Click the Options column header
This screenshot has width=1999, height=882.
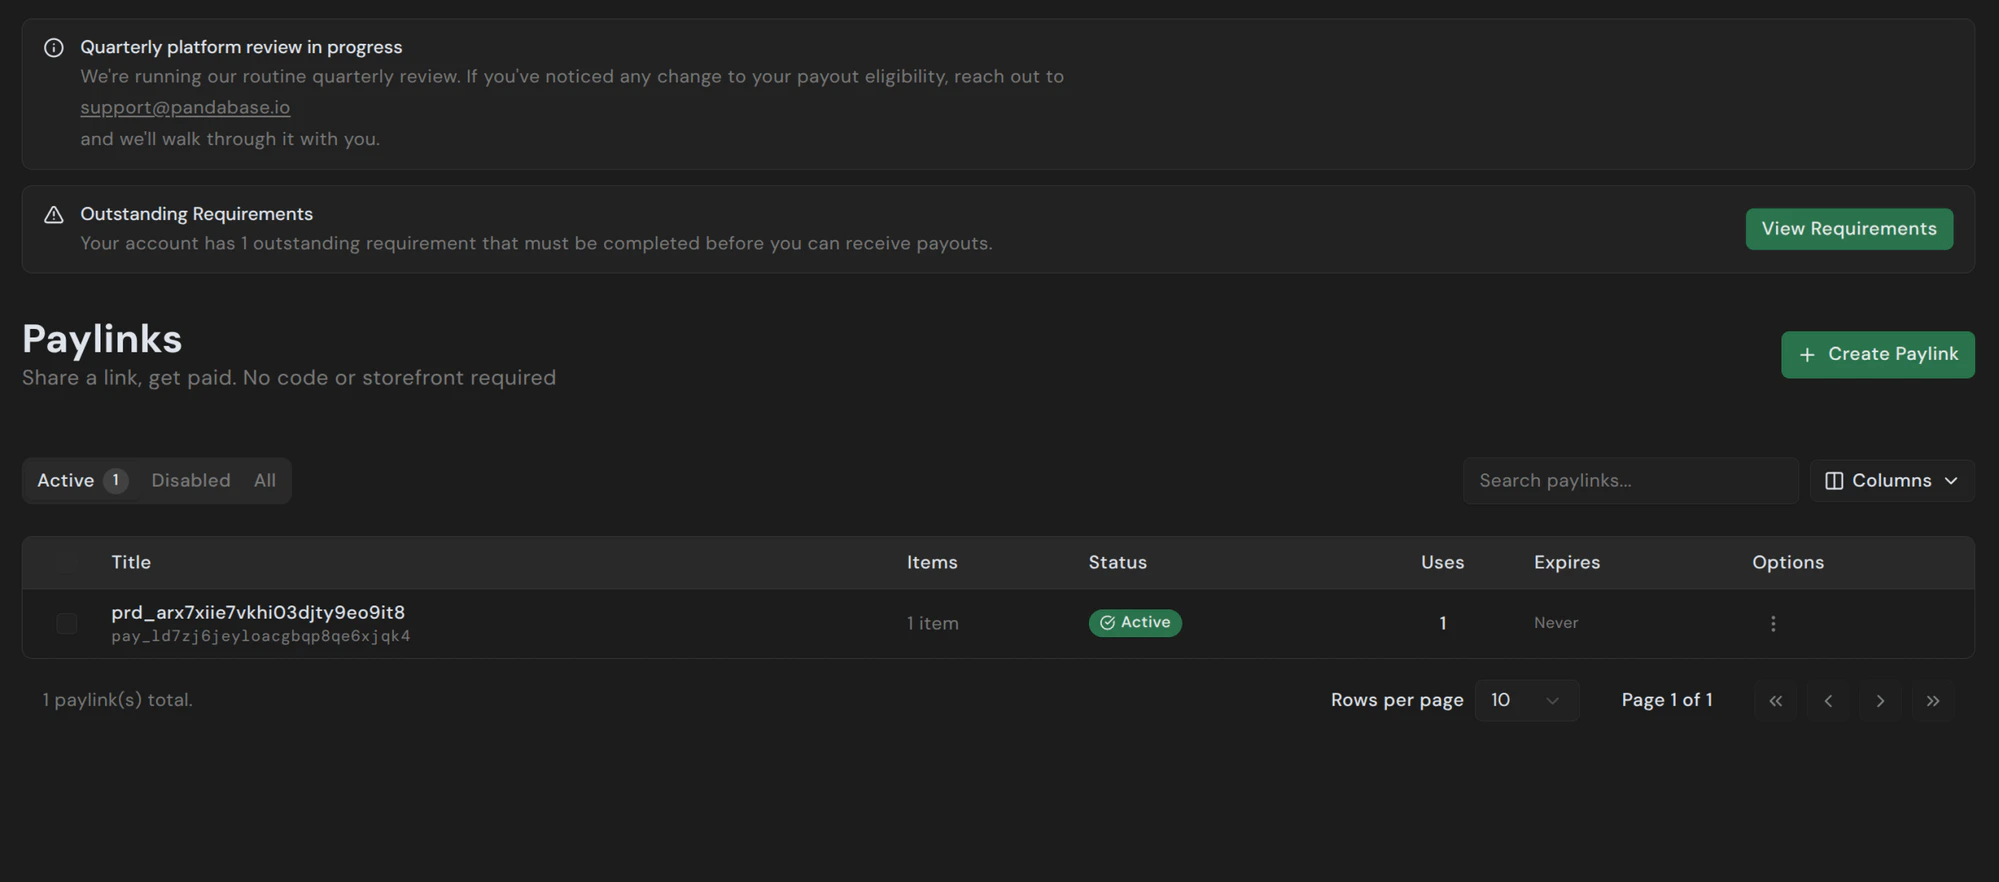pos(1788,563)
